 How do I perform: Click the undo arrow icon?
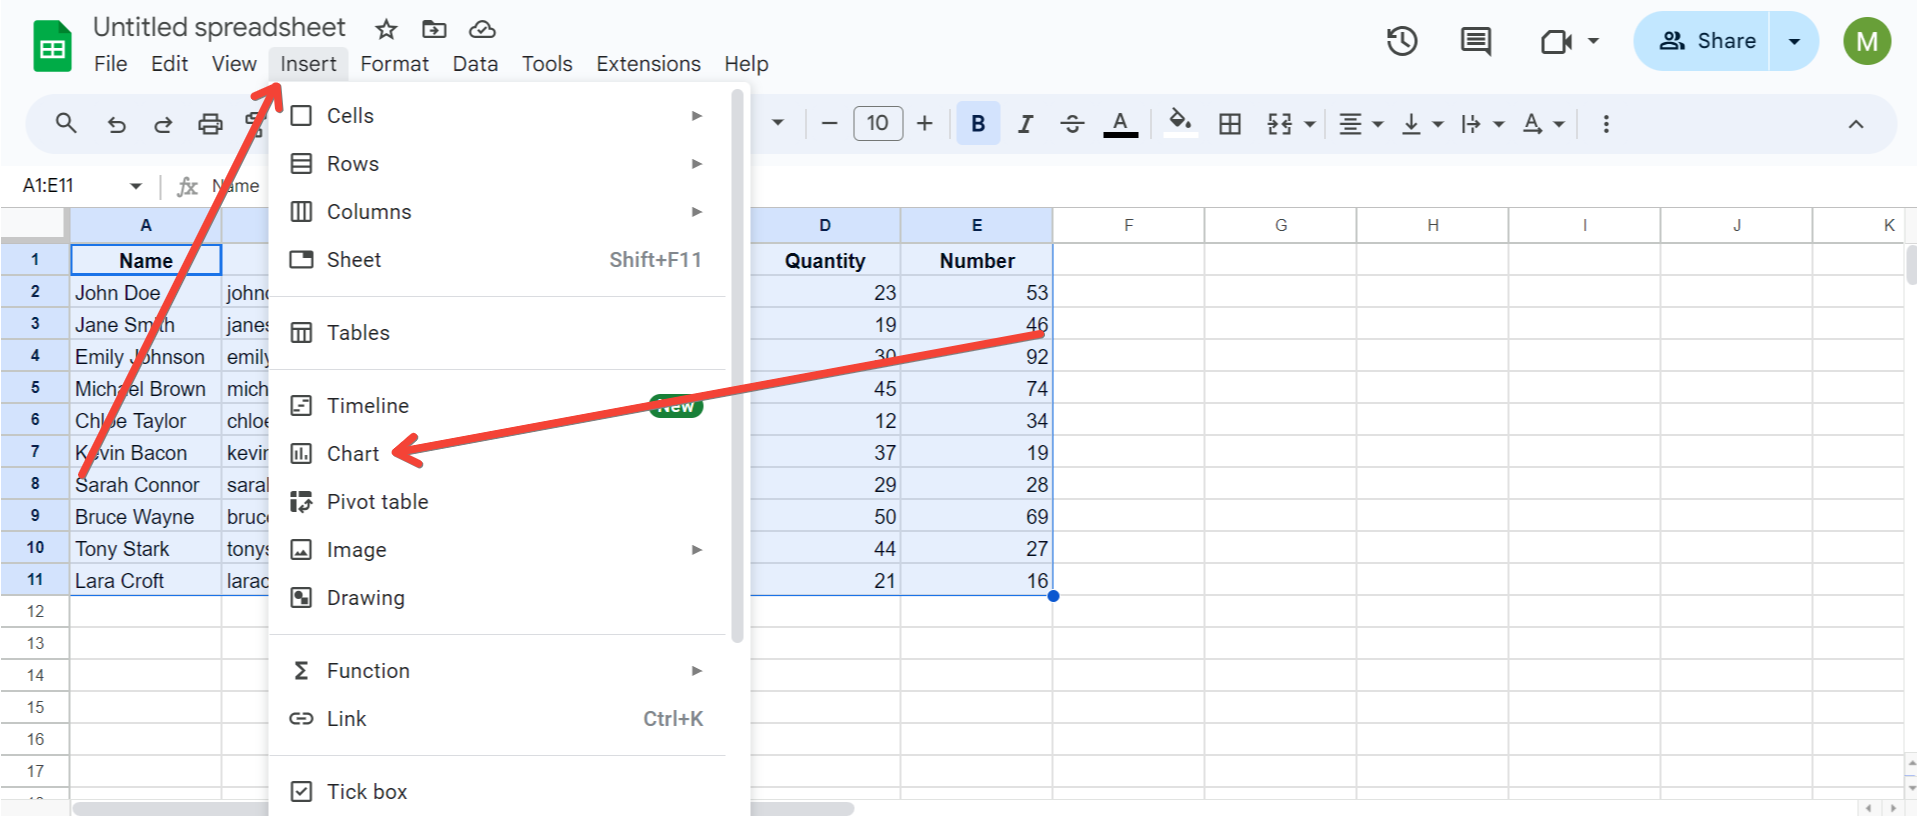(x=117, y=124)
